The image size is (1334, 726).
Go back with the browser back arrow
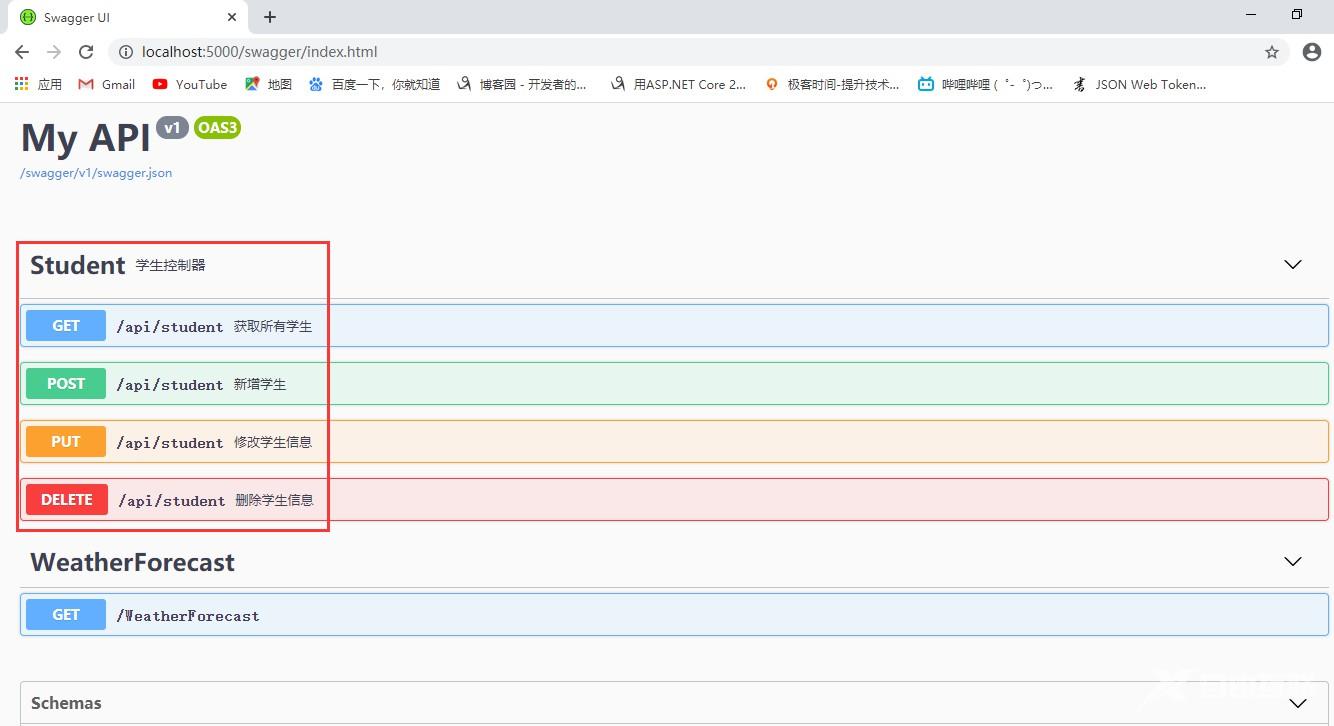pyautogui.click(x=22, y=52)
